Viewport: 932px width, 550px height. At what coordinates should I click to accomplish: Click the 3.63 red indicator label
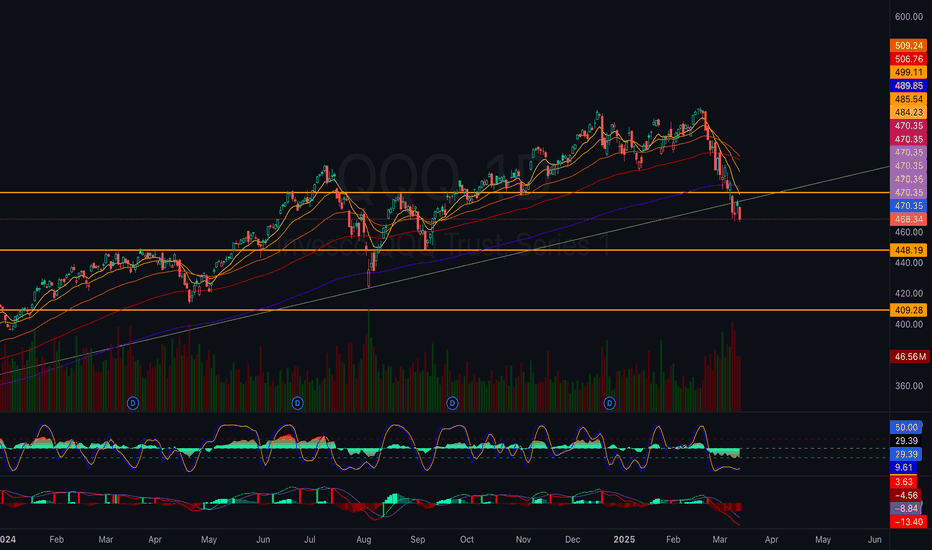coord(904,482)
